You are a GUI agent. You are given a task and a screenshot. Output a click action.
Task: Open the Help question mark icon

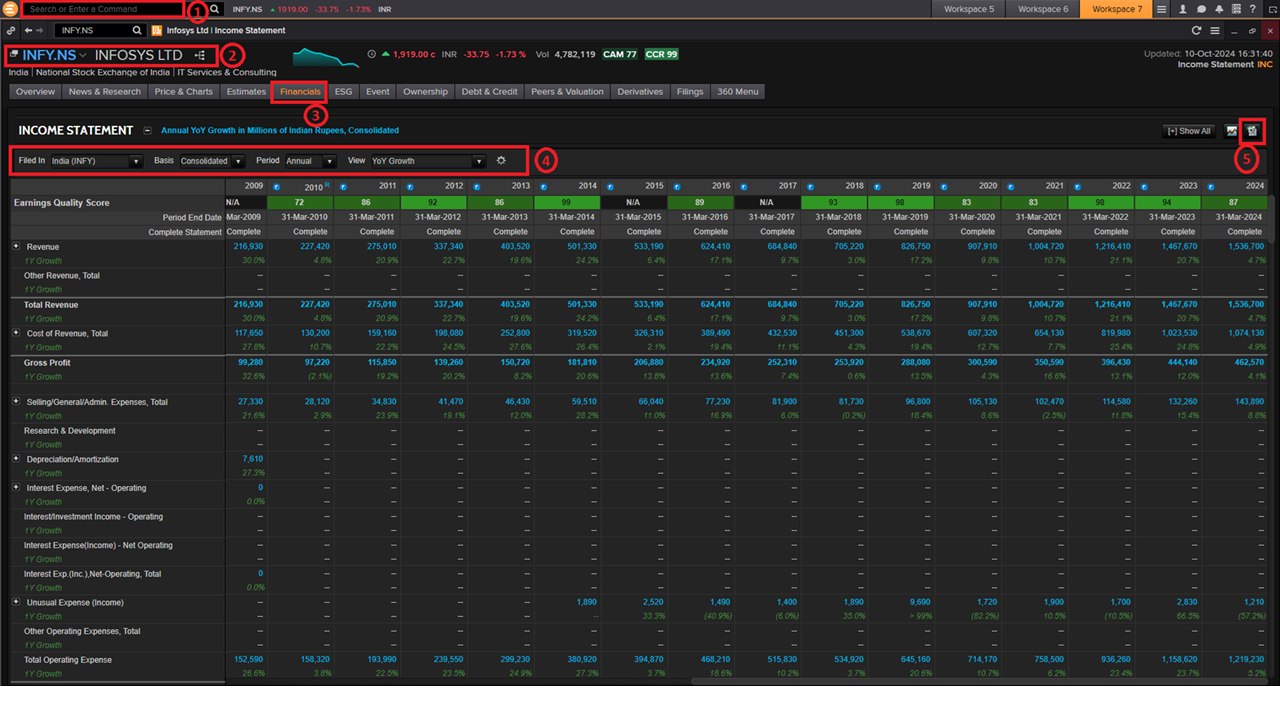[x=1253, y=9]
